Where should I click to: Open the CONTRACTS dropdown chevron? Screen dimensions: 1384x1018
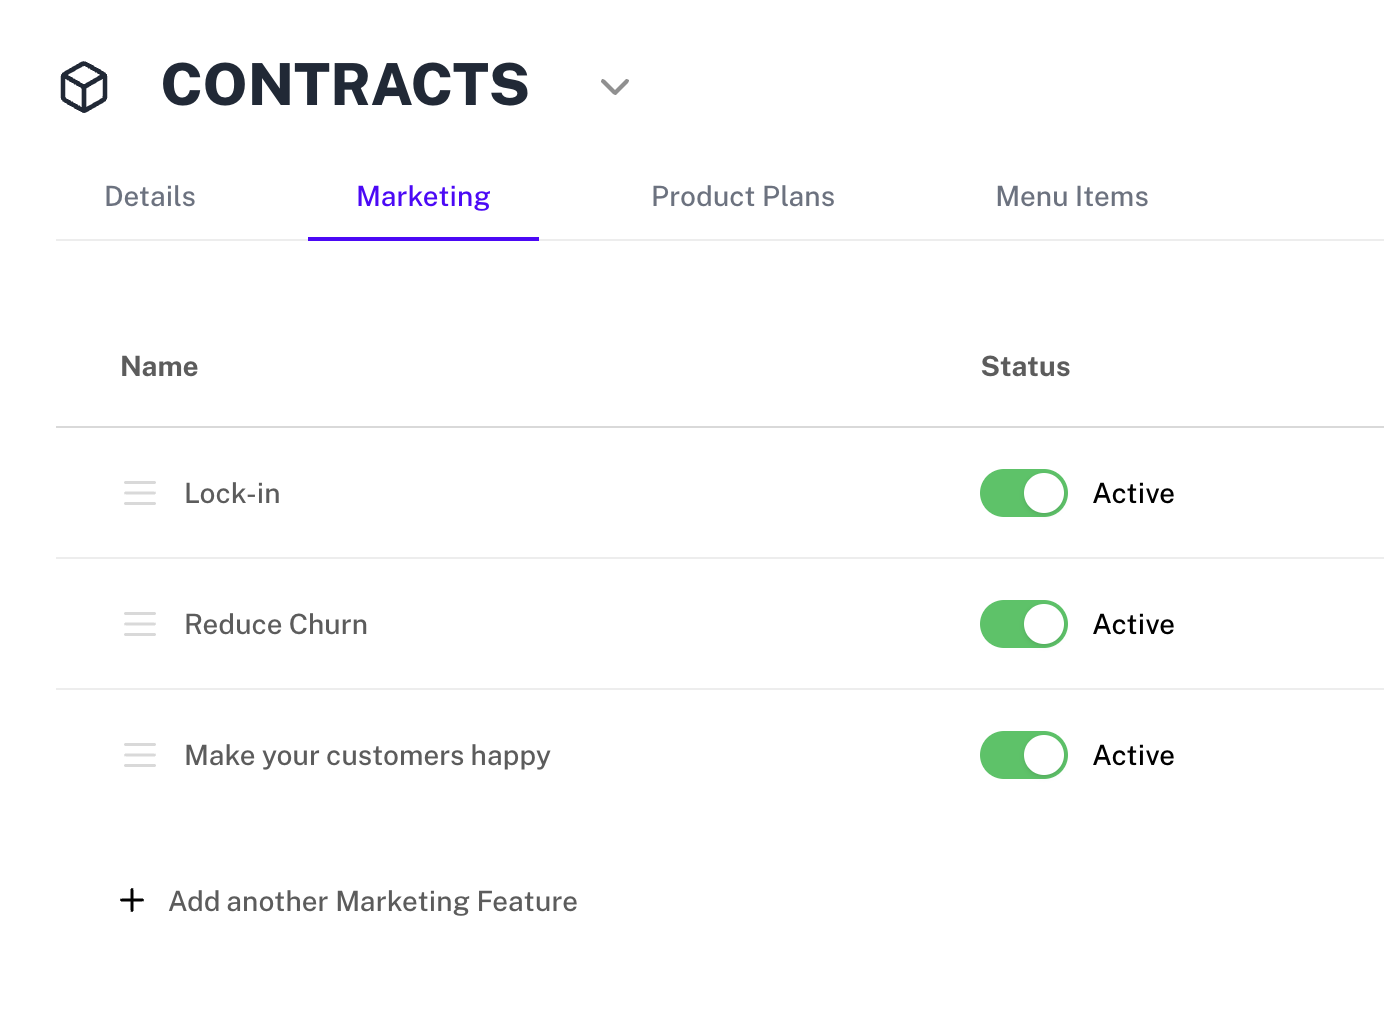614,87
